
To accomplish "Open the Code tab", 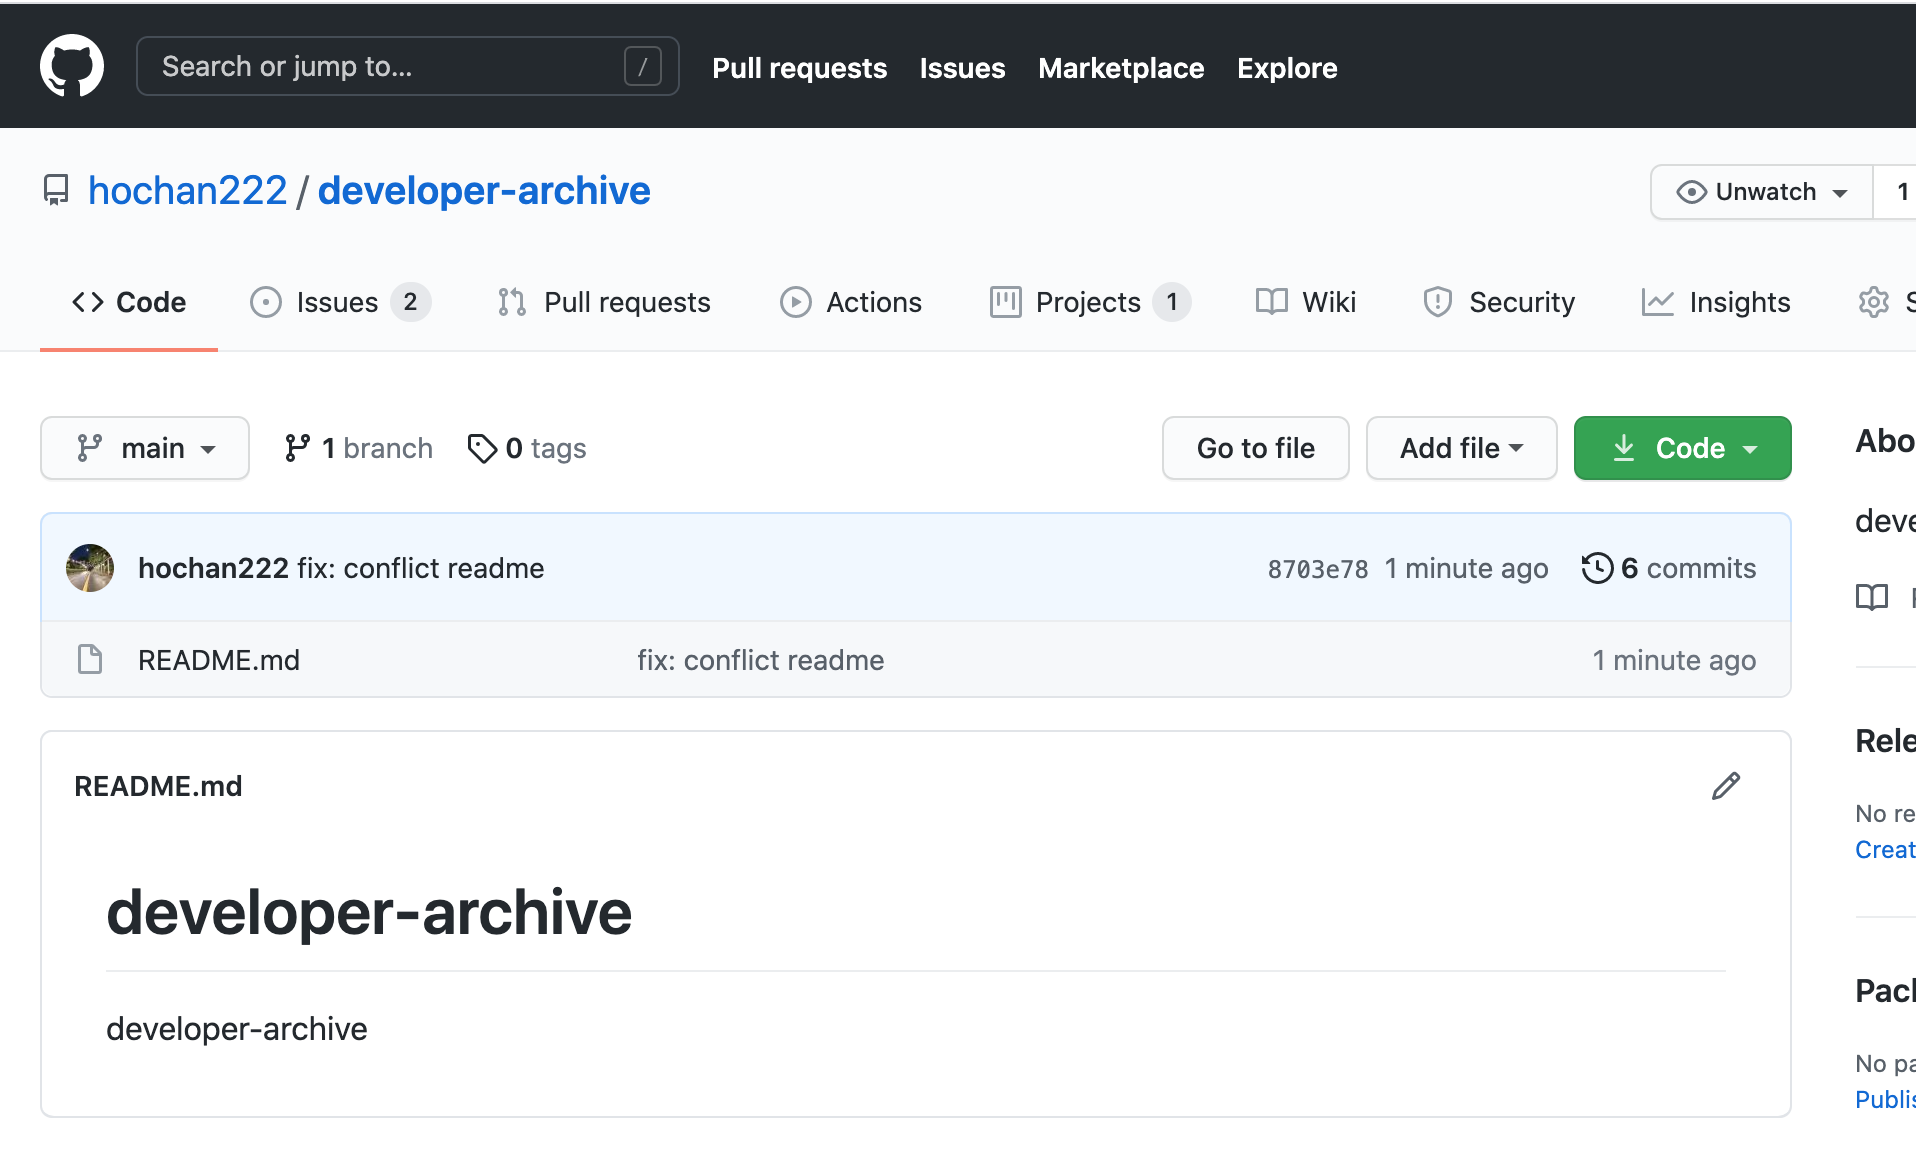I will point(129,302).
